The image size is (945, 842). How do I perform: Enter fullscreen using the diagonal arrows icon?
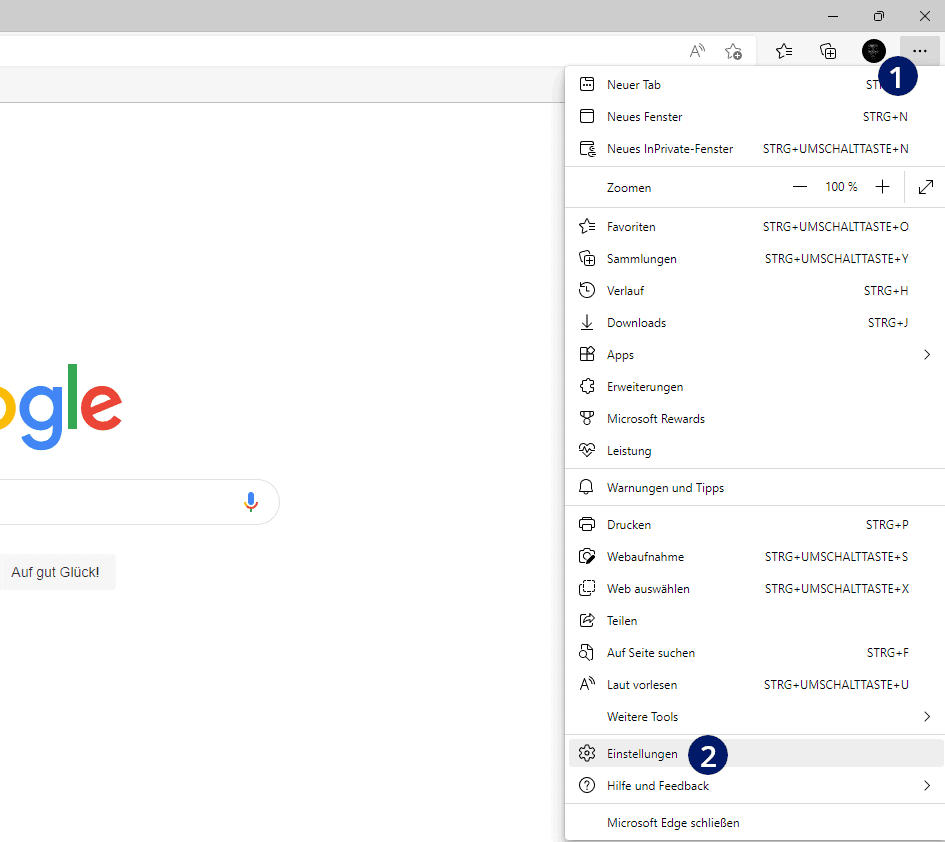pyautogui.click(x=925, y=187)
